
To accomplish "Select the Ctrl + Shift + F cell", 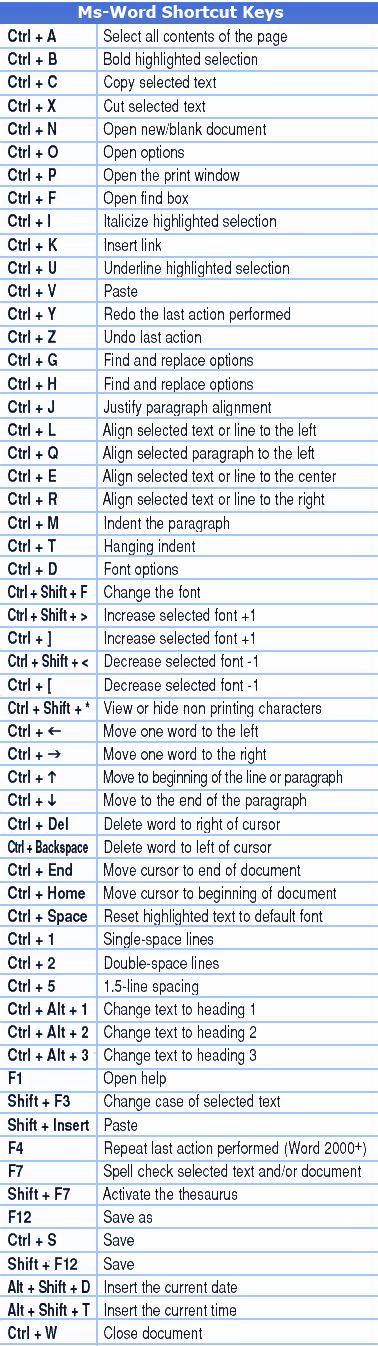I will click(49, 592).
